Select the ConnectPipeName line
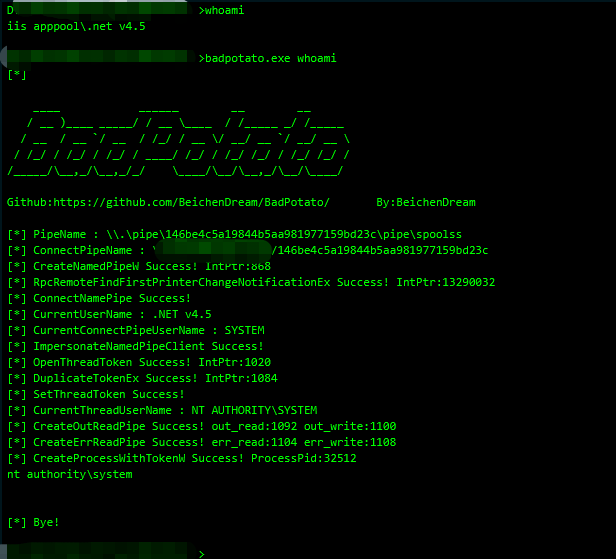 tap(248, 250)
